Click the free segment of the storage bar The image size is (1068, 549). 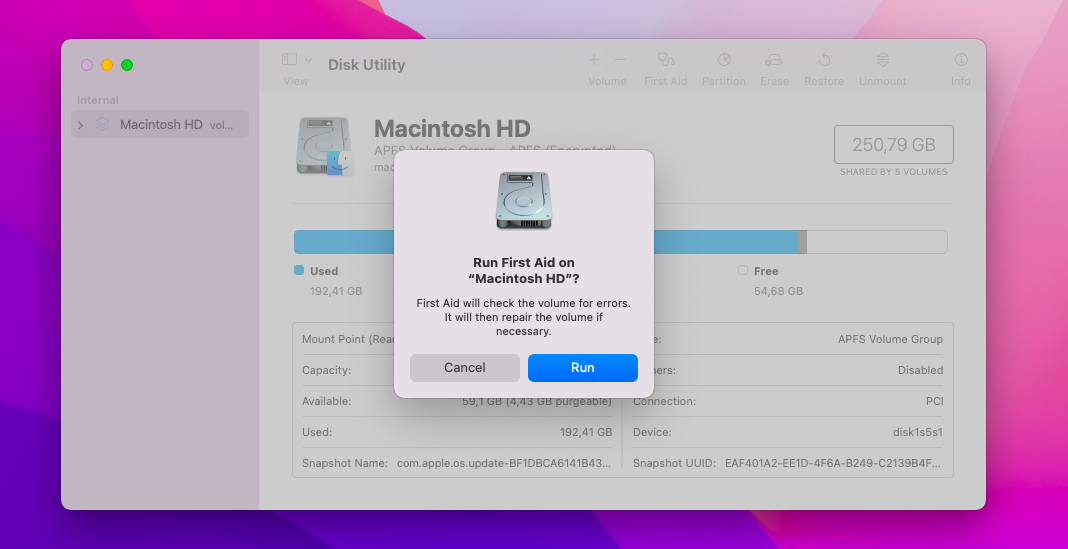(877, 242)
